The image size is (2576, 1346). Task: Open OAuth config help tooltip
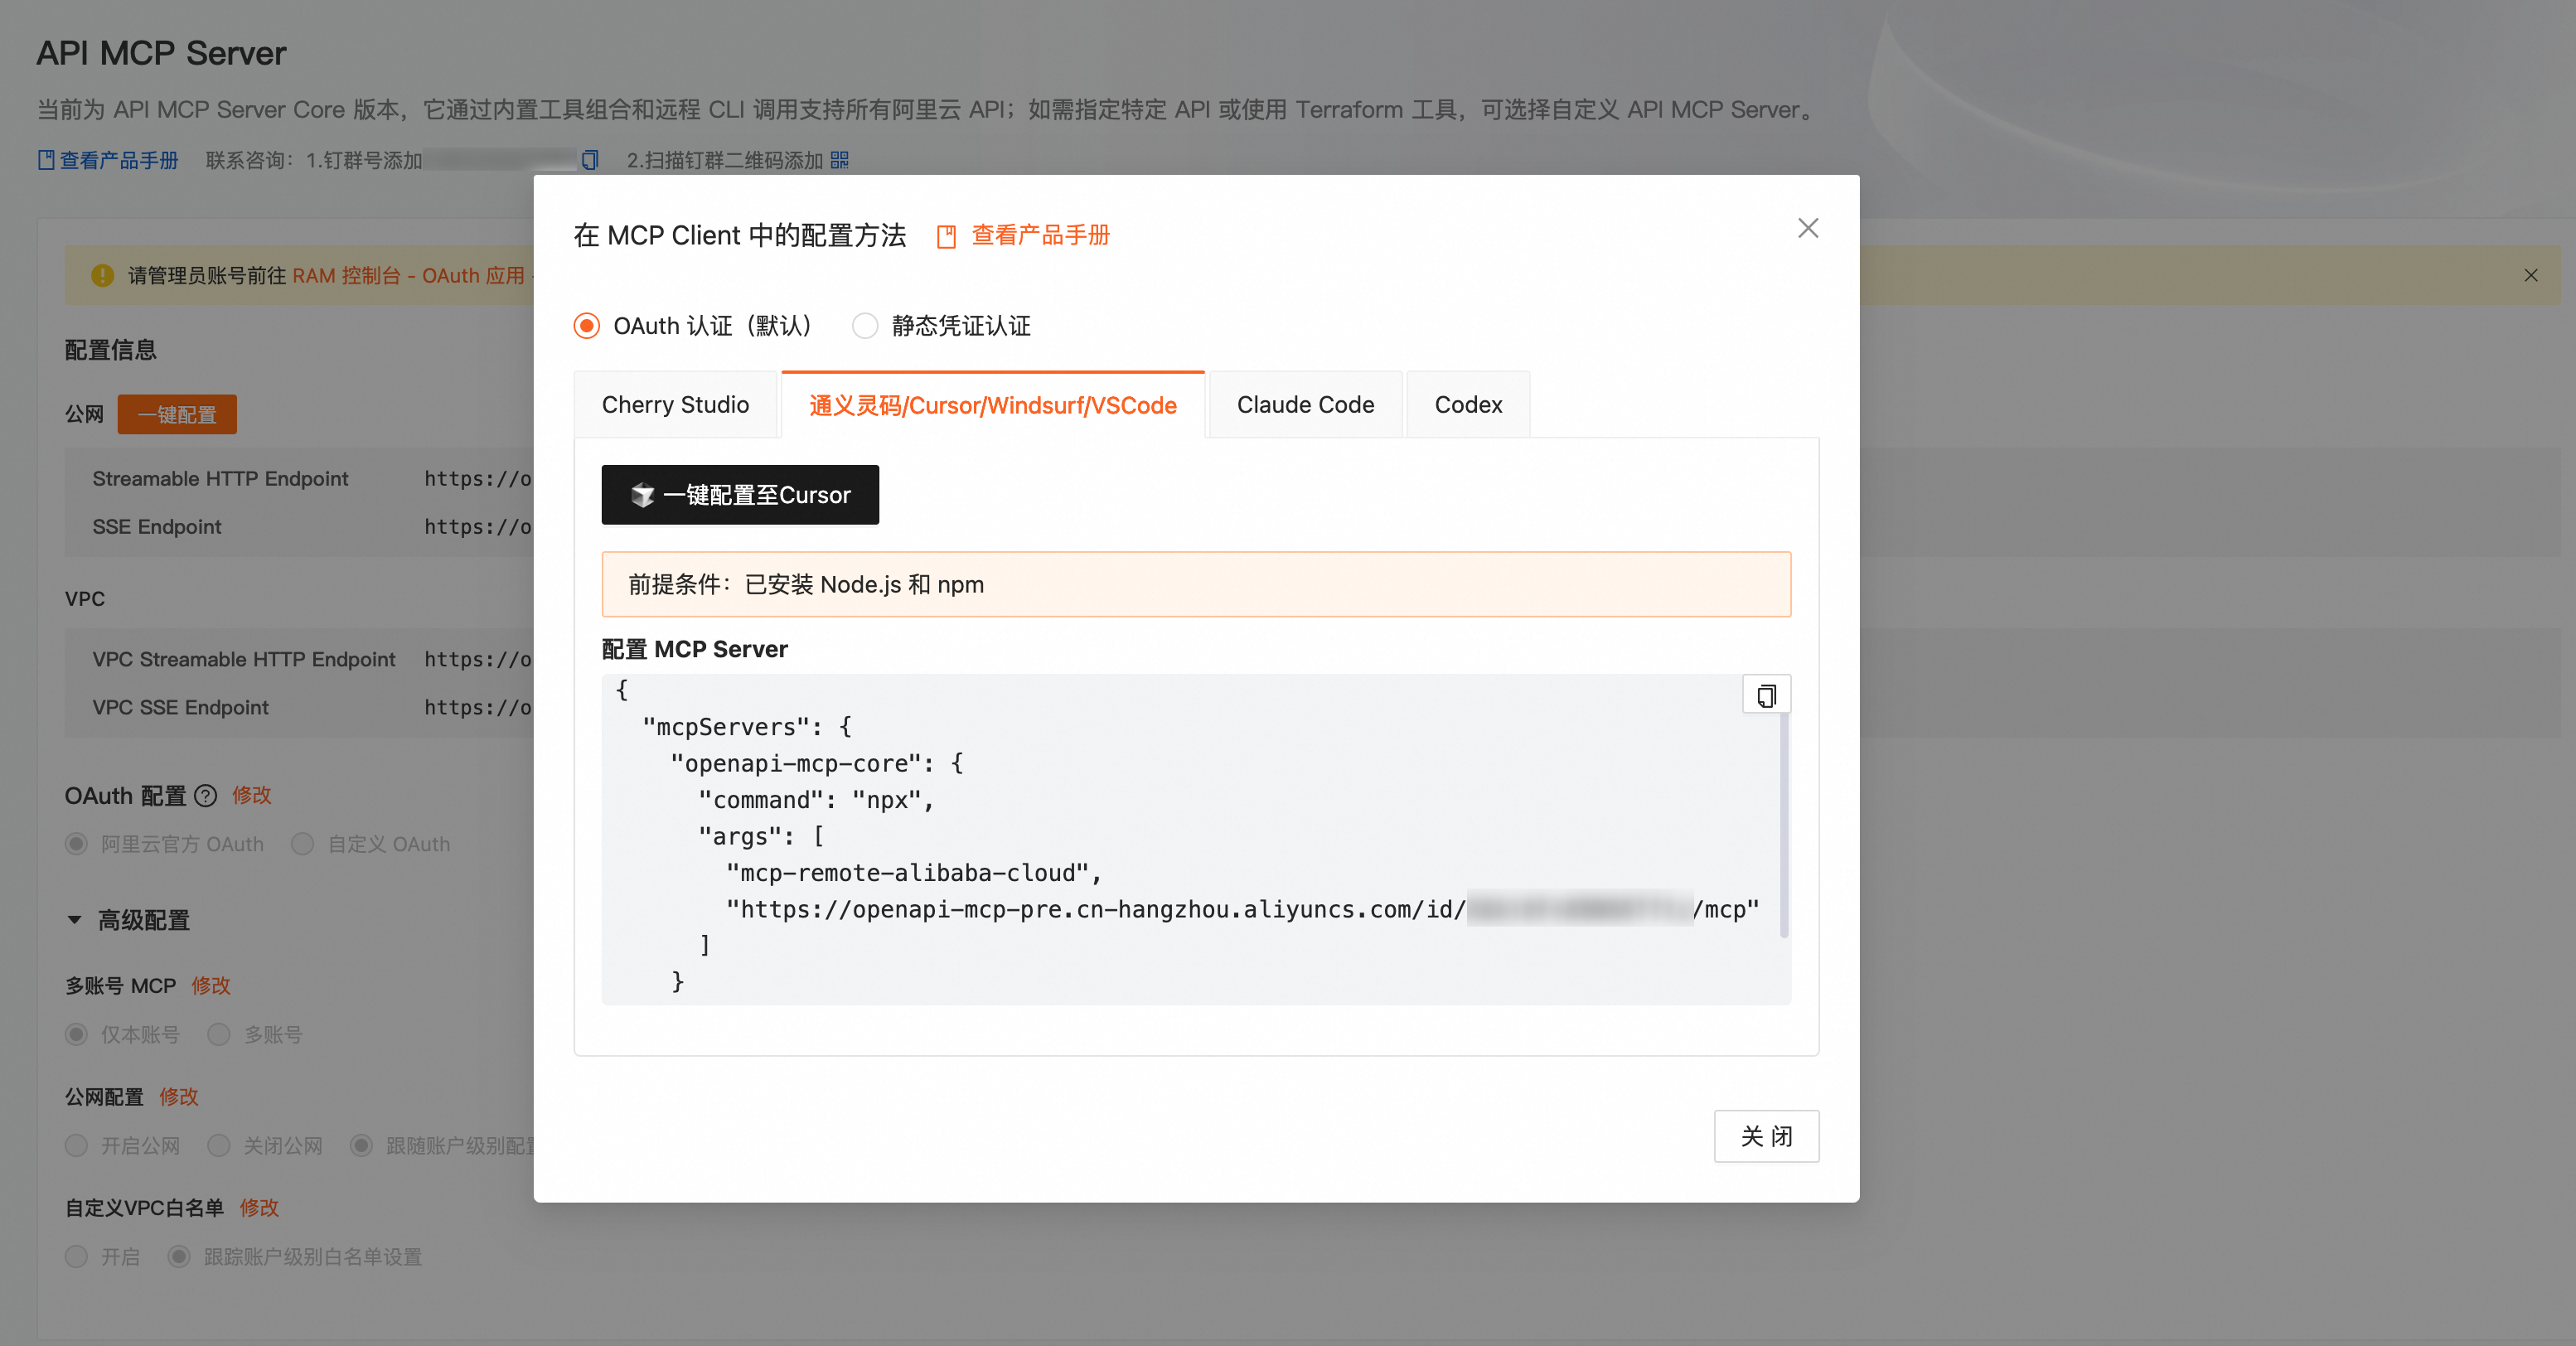coord(205,796)
